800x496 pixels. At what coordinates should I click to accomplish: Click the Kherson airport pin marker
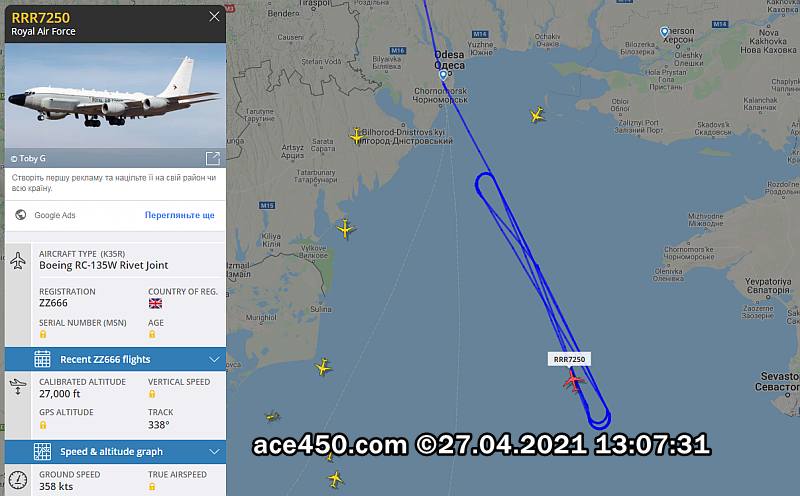664,32
